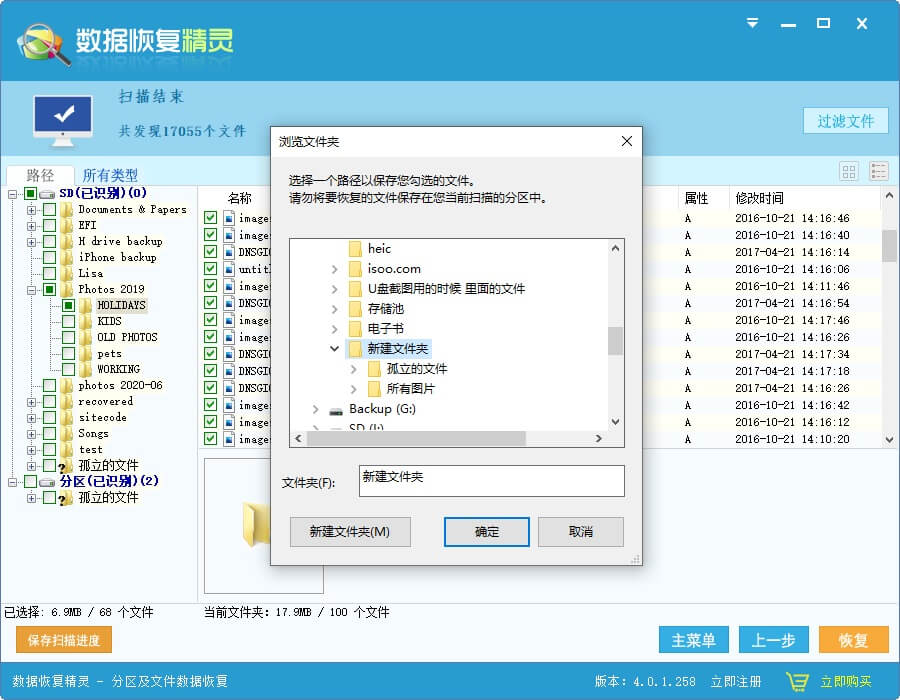Check the pets folder checkbox
The image size is (900, 700).
tap(69, 353)
